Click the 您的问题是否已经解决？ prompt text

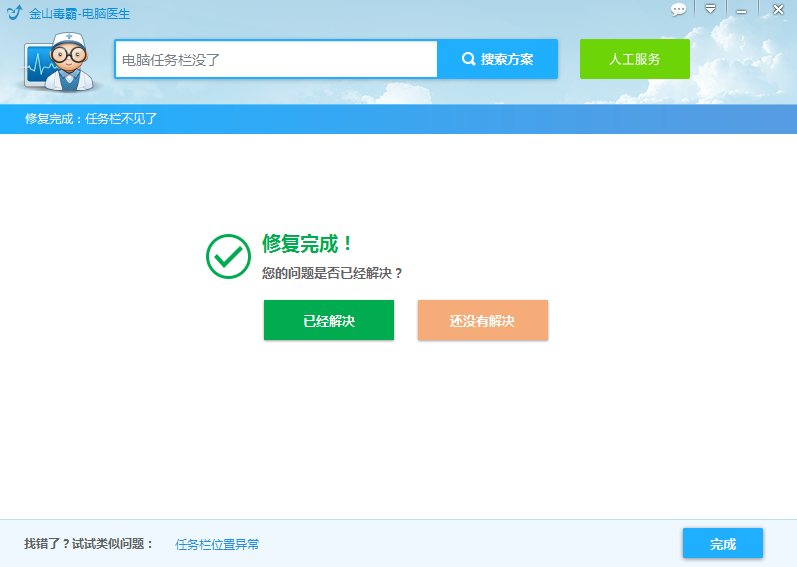pyautogui.click(x=332, y=273)
